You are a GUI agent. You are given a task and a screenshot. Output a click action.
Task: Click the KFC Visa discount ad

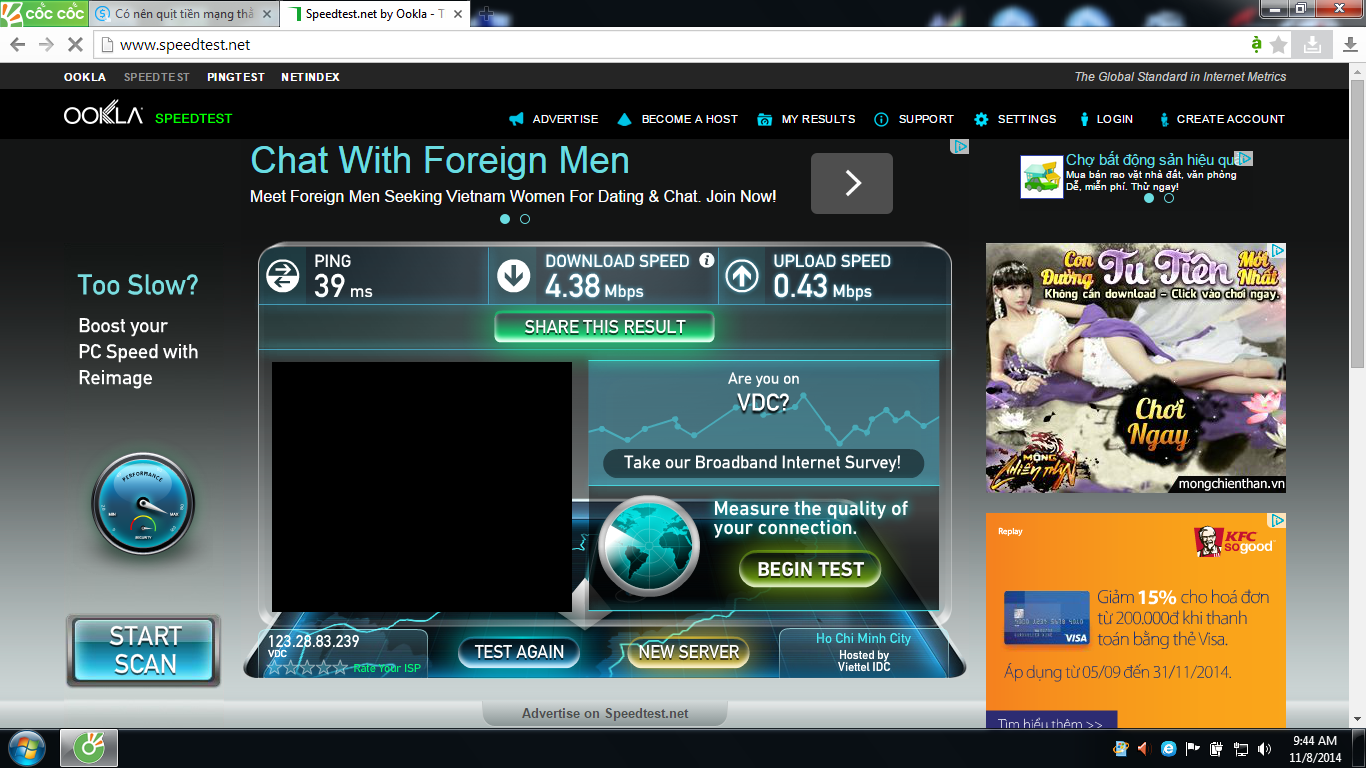pyautogui.click(x=1136, y=620)
